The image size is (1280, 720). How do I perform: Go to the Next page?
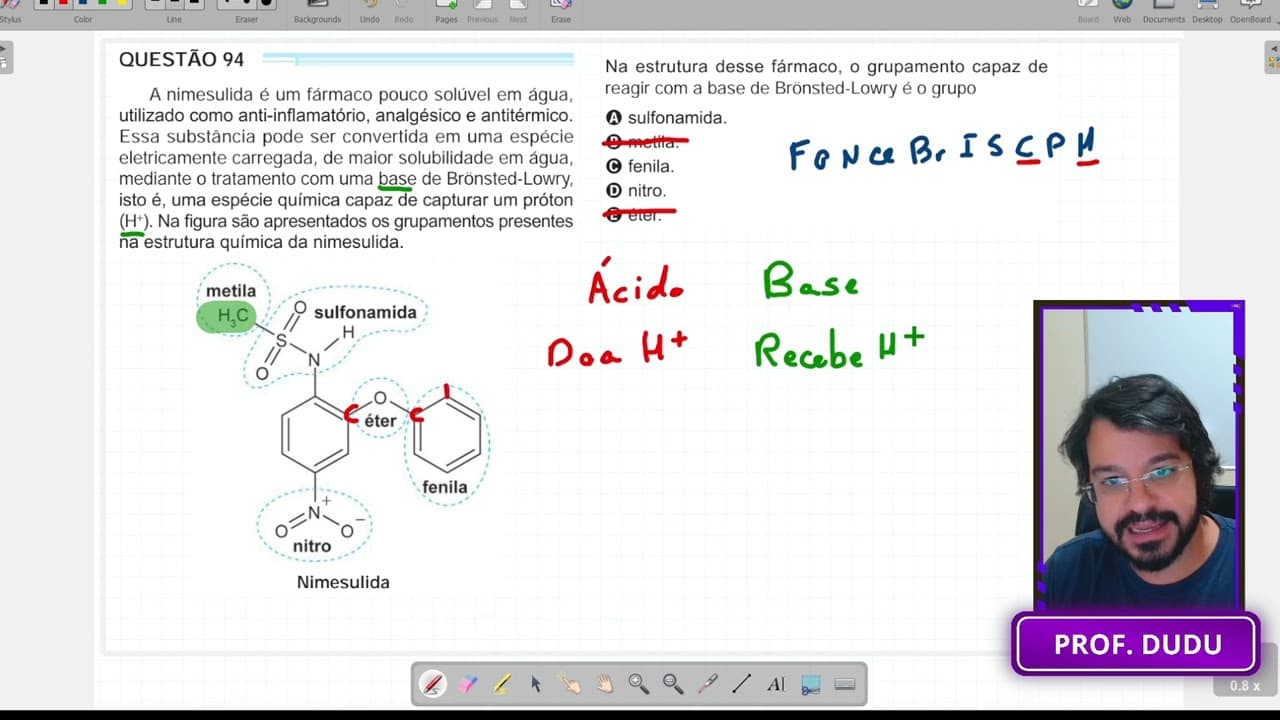point(518,10)
